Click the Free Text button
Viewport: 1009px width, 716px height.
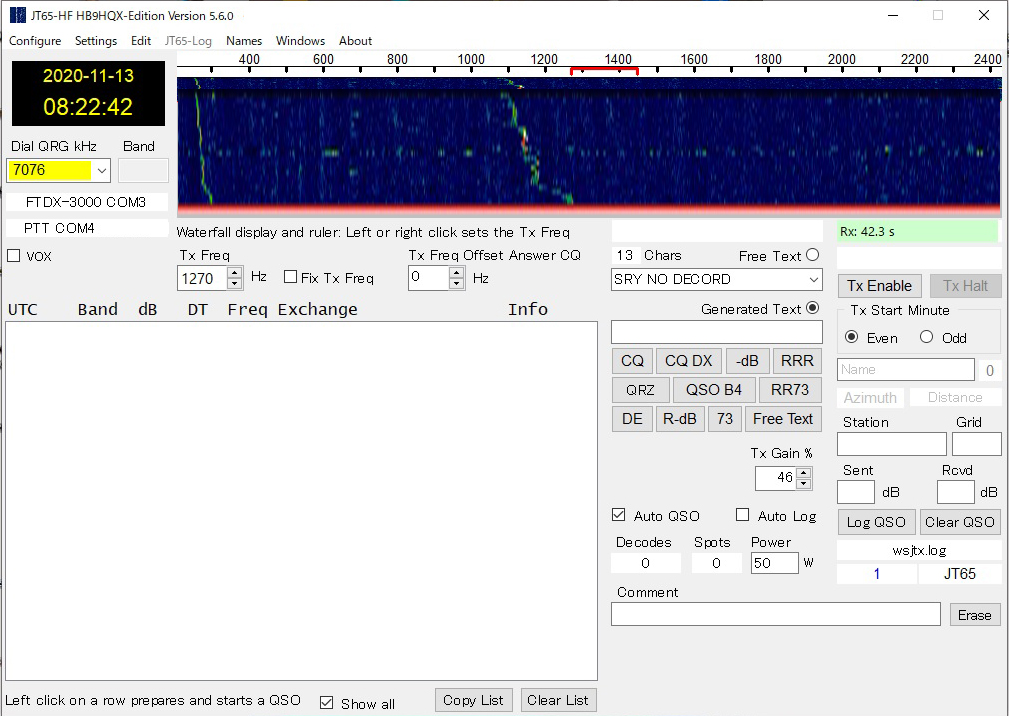click(x=783, y=419)
